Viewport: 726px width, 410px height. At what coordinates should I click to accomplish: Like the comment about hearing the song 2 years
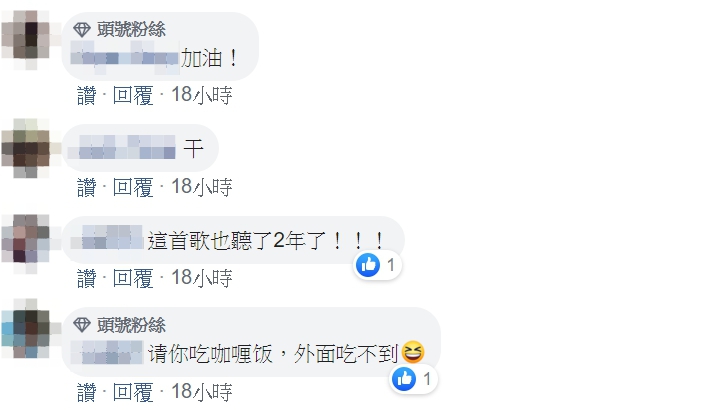[x=87, y=279]
